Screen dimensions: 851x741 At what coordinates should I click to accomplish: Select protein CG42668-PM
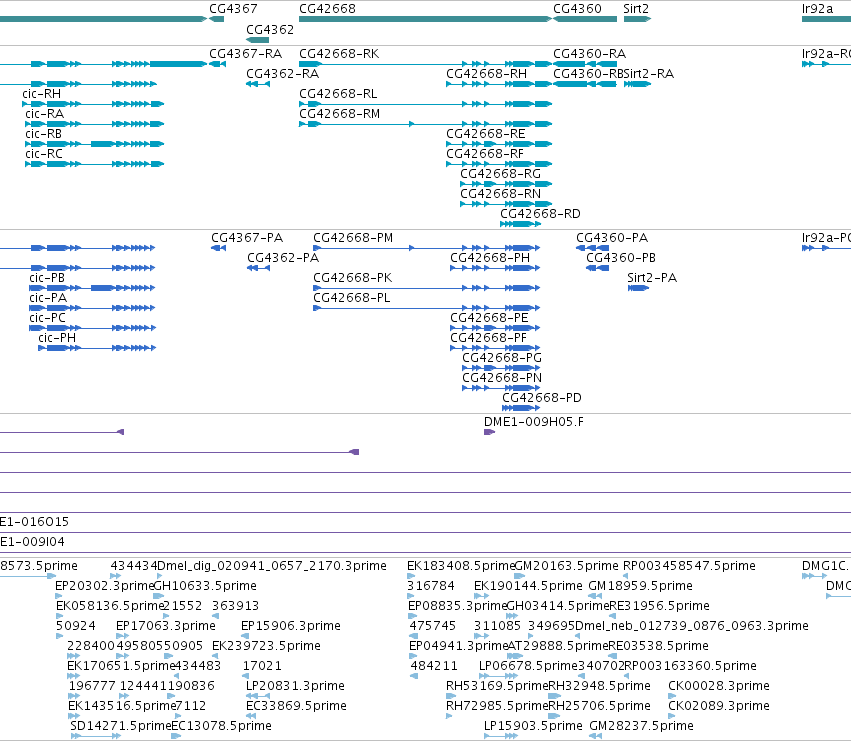pos(353,238)
